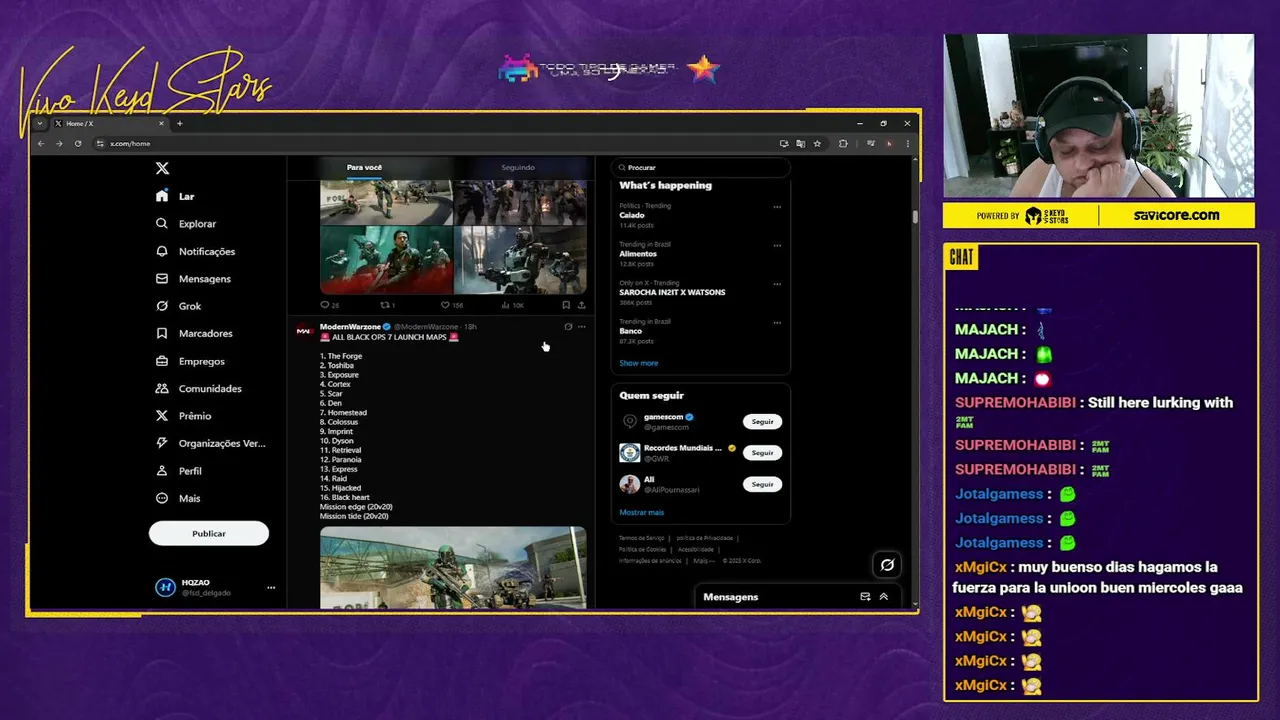Open a new browser tab
1280x720 pixels.
click(x=180, y=123)
